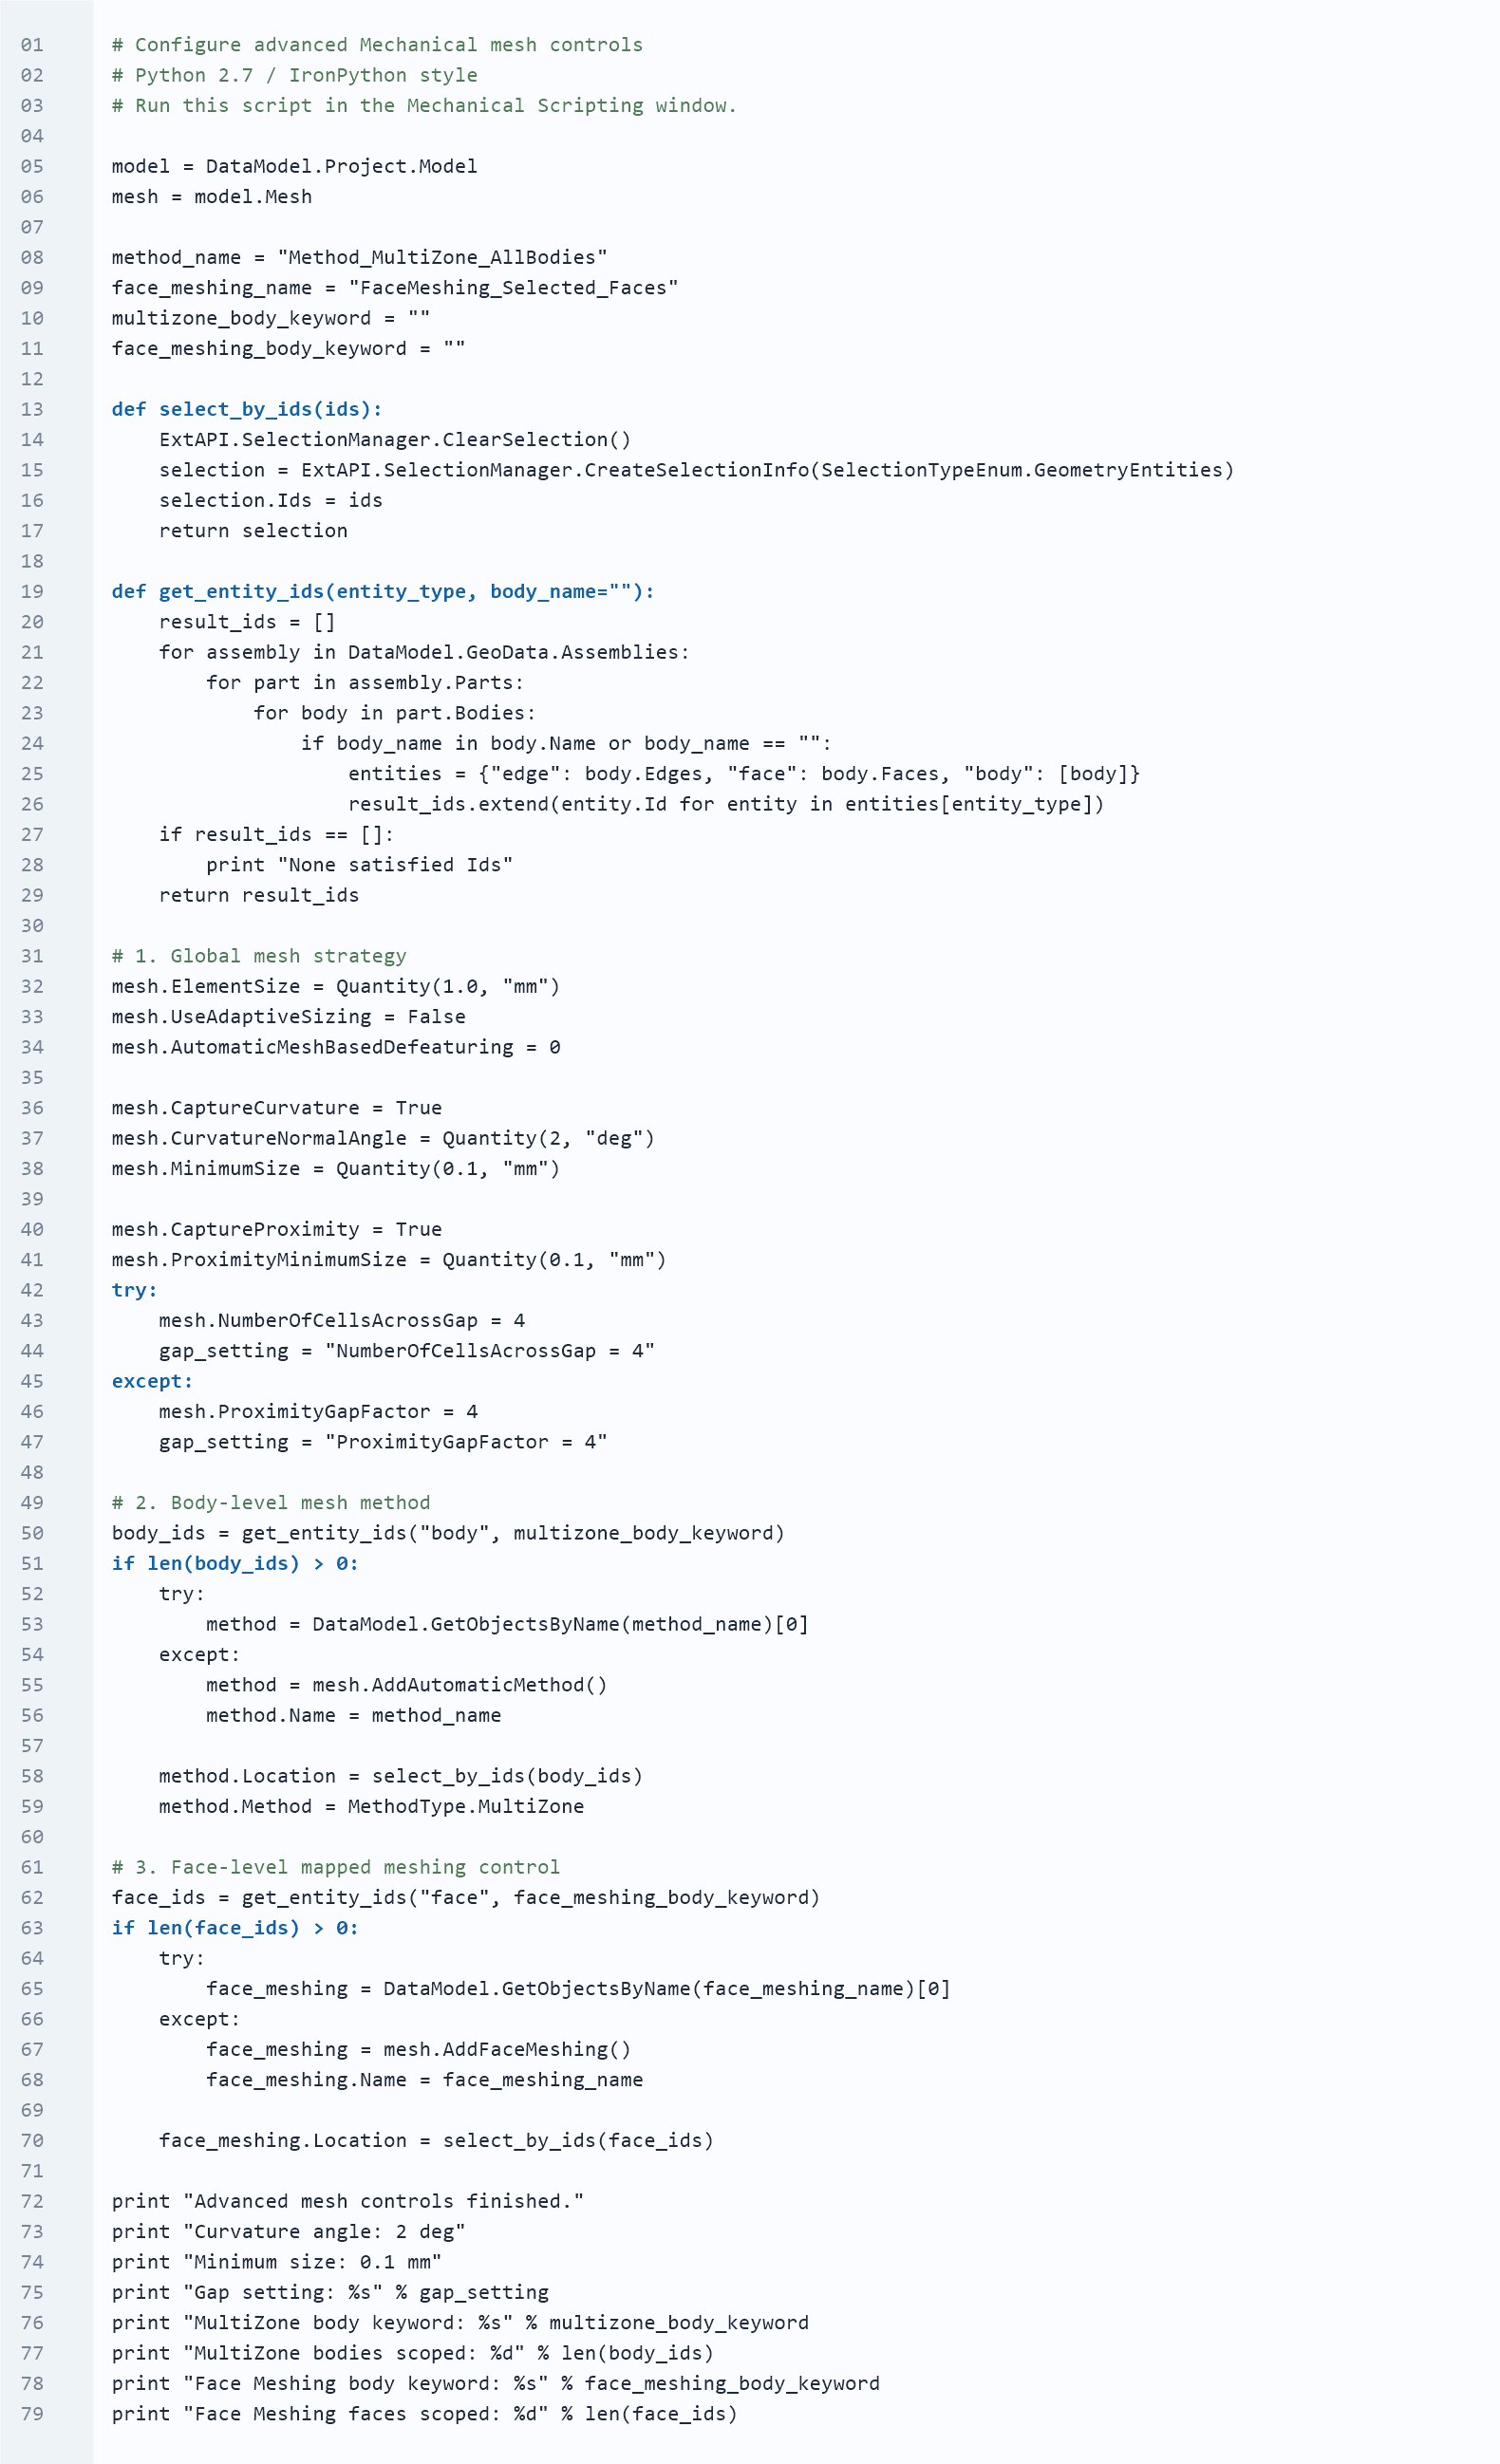Select the string "FaceMeshing_Selected_Faces"
1500x2464 pixels.
pos(513,288)
